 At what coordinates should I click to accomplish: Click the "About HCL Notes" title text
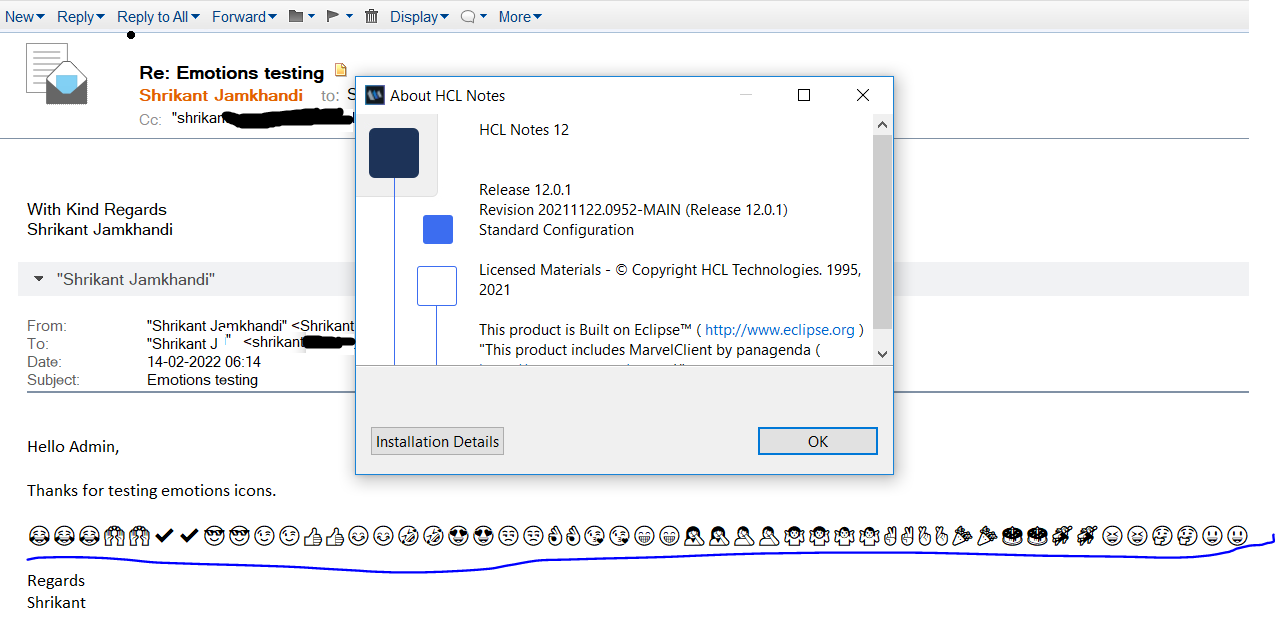tap(448, 96)
